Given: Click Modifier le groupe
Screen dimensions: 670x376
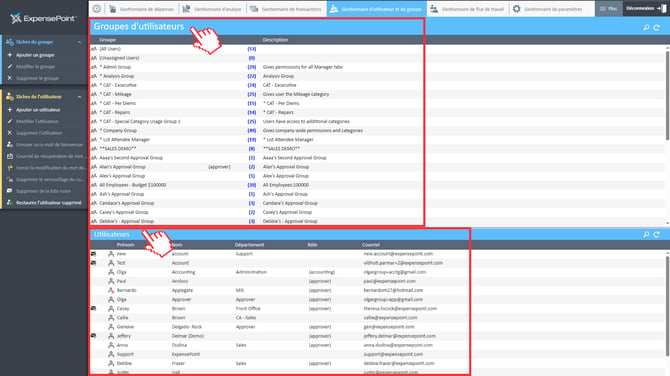Looking at the screenshot, I should (35, 67).
